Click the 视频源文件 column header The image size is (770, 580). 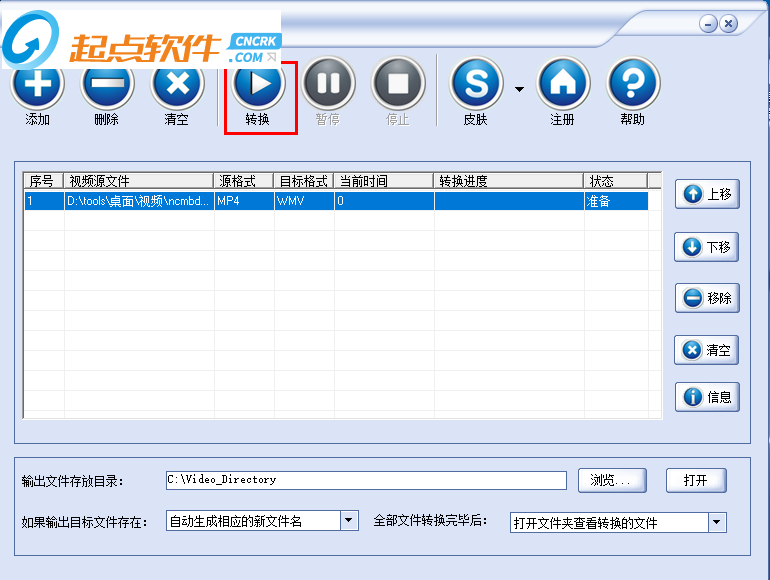point(138,181)
